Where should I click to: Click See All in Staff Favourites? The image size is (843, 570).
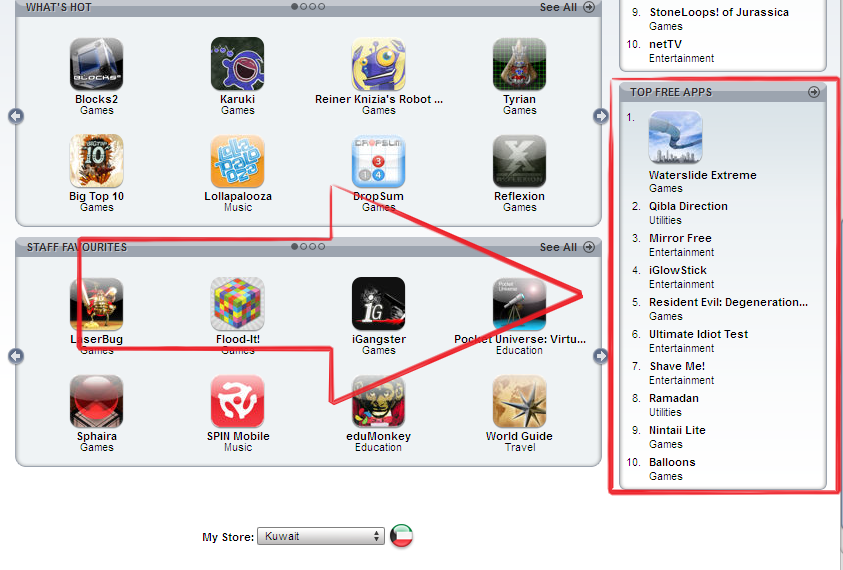(558, 247)
